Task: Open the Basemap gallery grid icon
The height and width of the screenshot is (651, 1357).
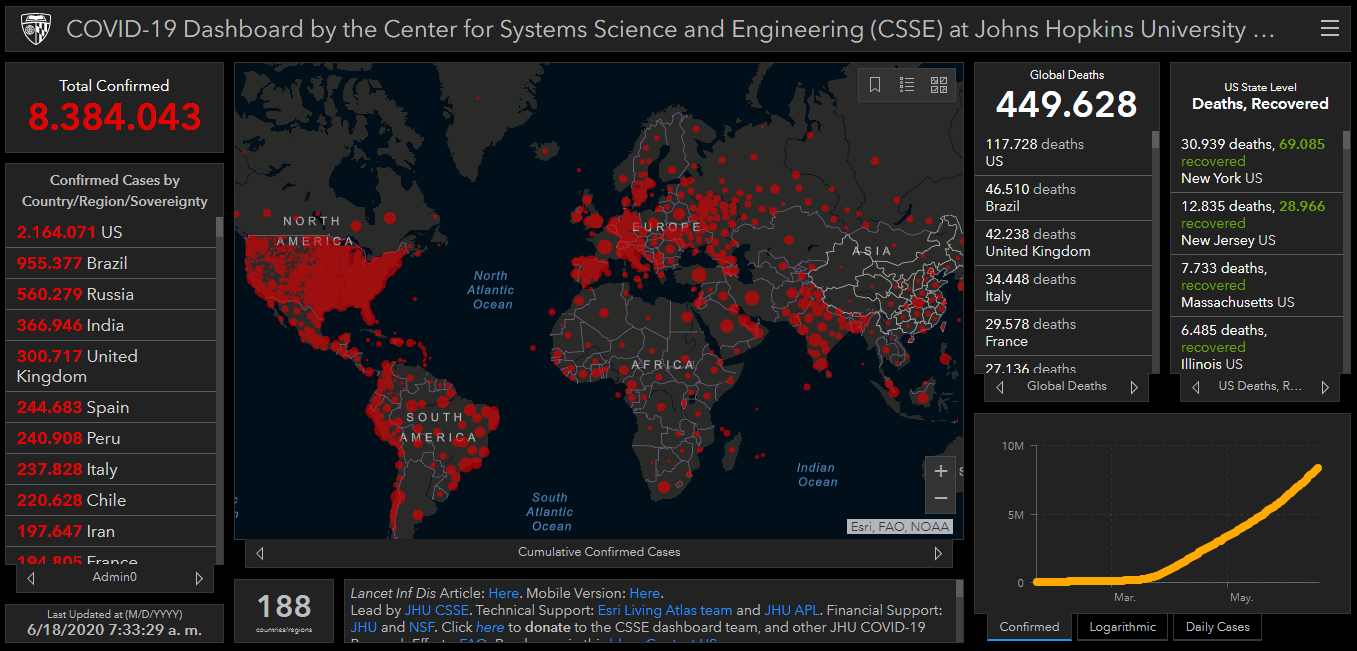Action: (x=939, y=85)
